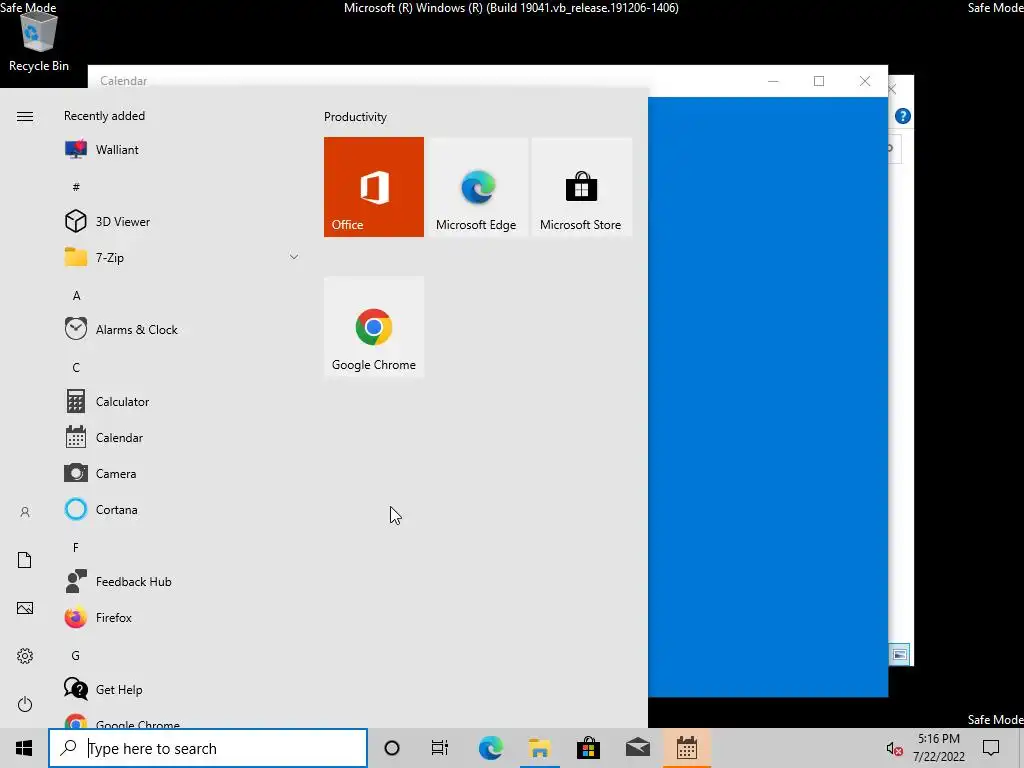Open Microsoft Edge on taskbar
The width and height of the screenshot is (1024, 768).
490,748
